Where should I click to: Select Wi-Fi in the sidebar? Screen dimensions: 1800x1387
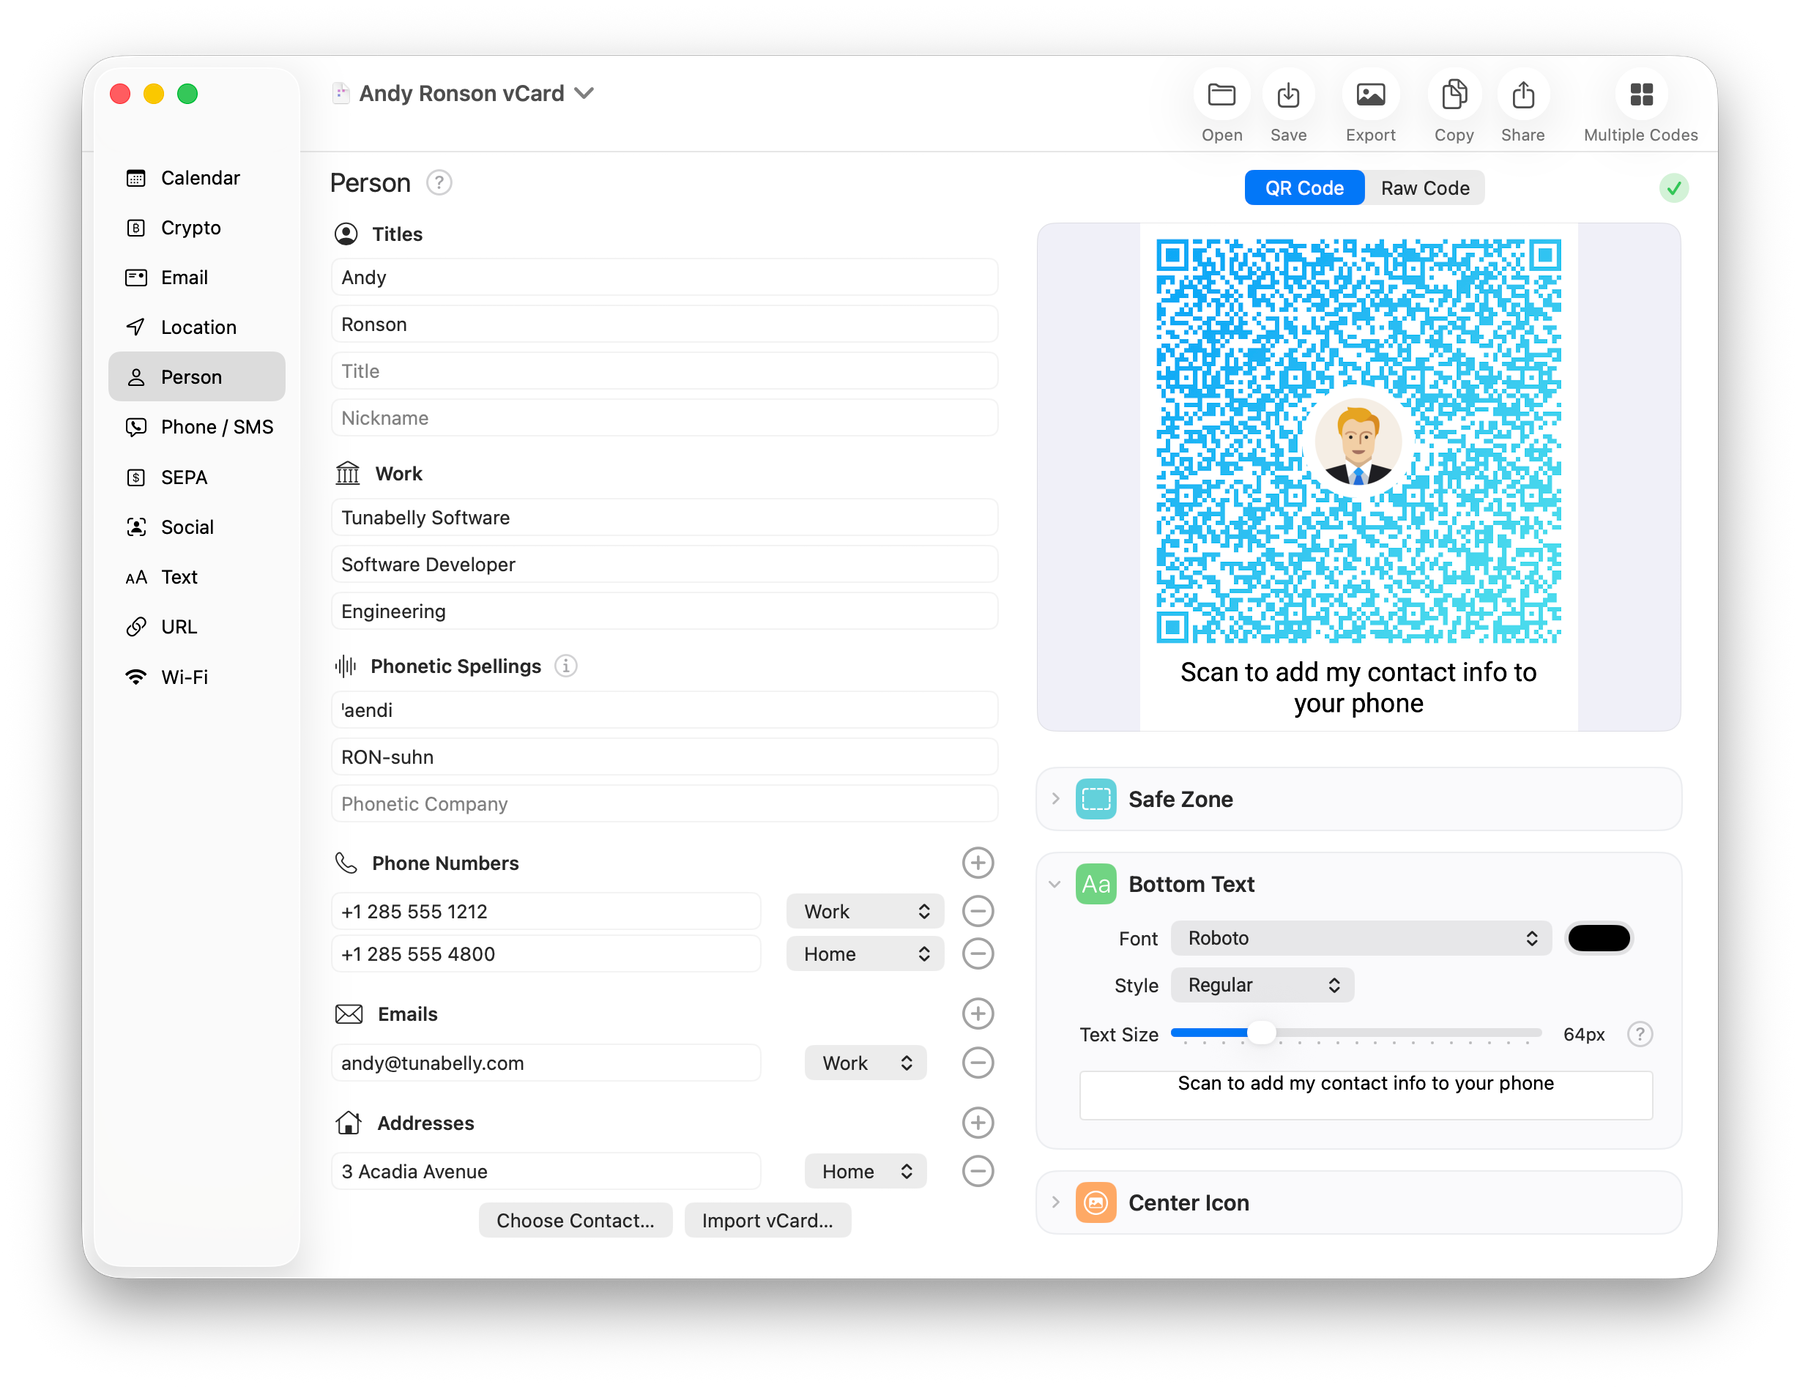pos(185,677)
